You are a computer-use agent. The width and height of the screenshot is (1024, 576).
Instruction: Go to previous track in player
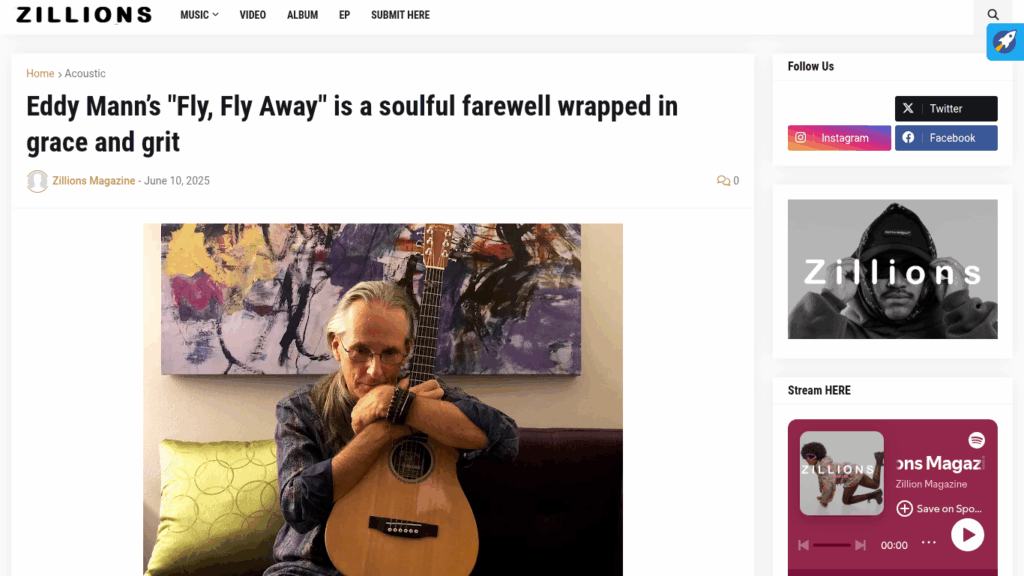pos(803,545)
